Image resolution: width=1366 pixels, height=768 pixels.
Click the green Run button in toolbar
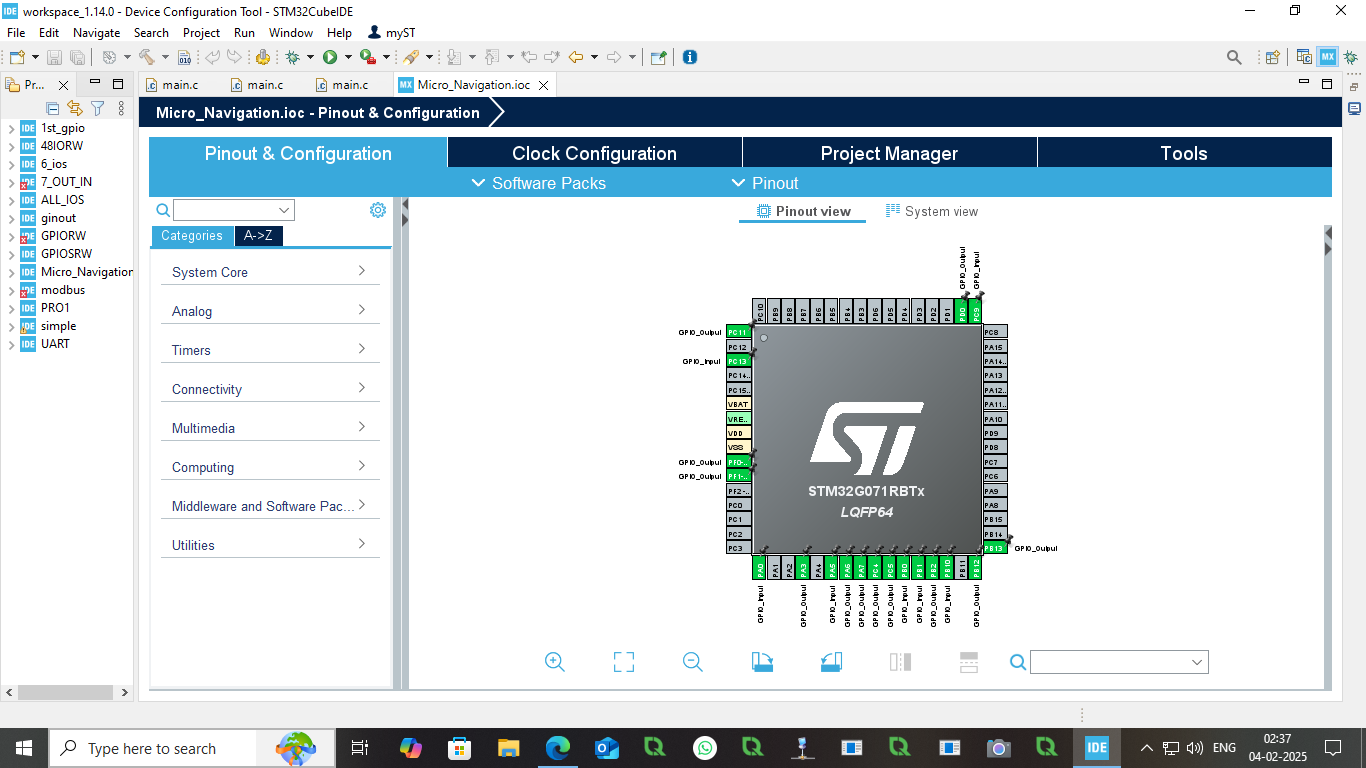(329, 57)
